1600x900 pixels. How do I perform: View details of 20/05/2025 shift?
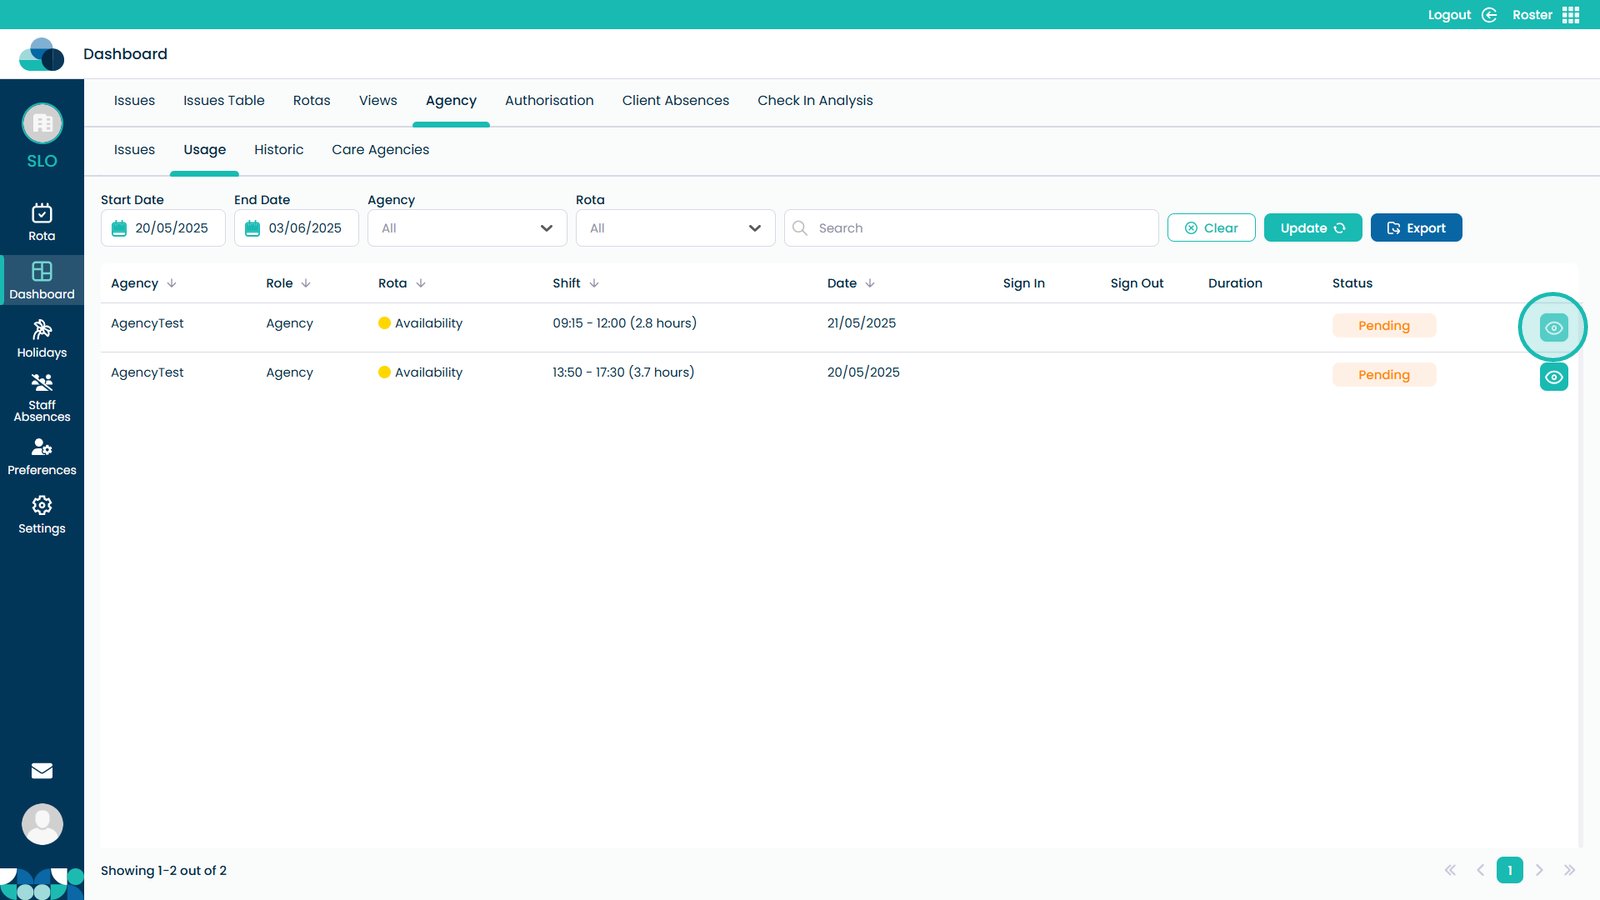coord(1553,377)
